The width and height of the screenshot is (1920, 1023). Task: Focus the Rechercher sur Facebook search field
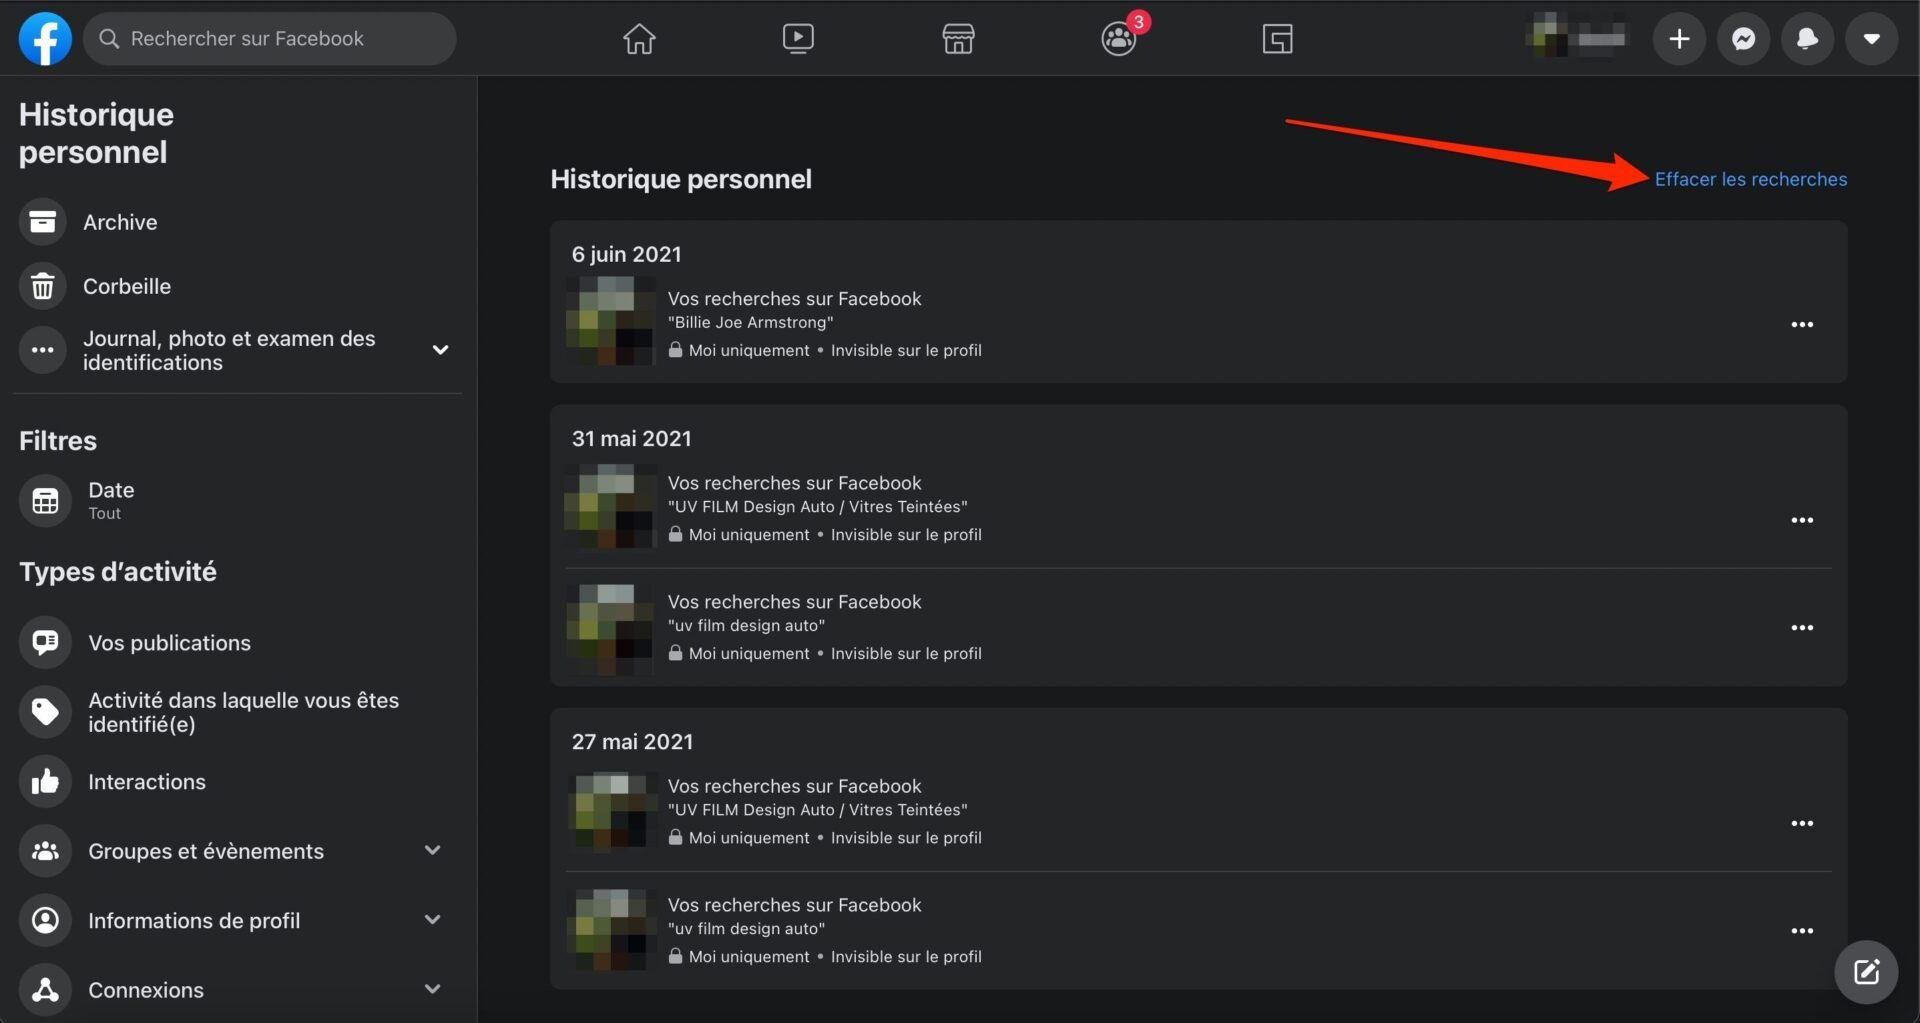pyautogui.click(x=270, y=39)
